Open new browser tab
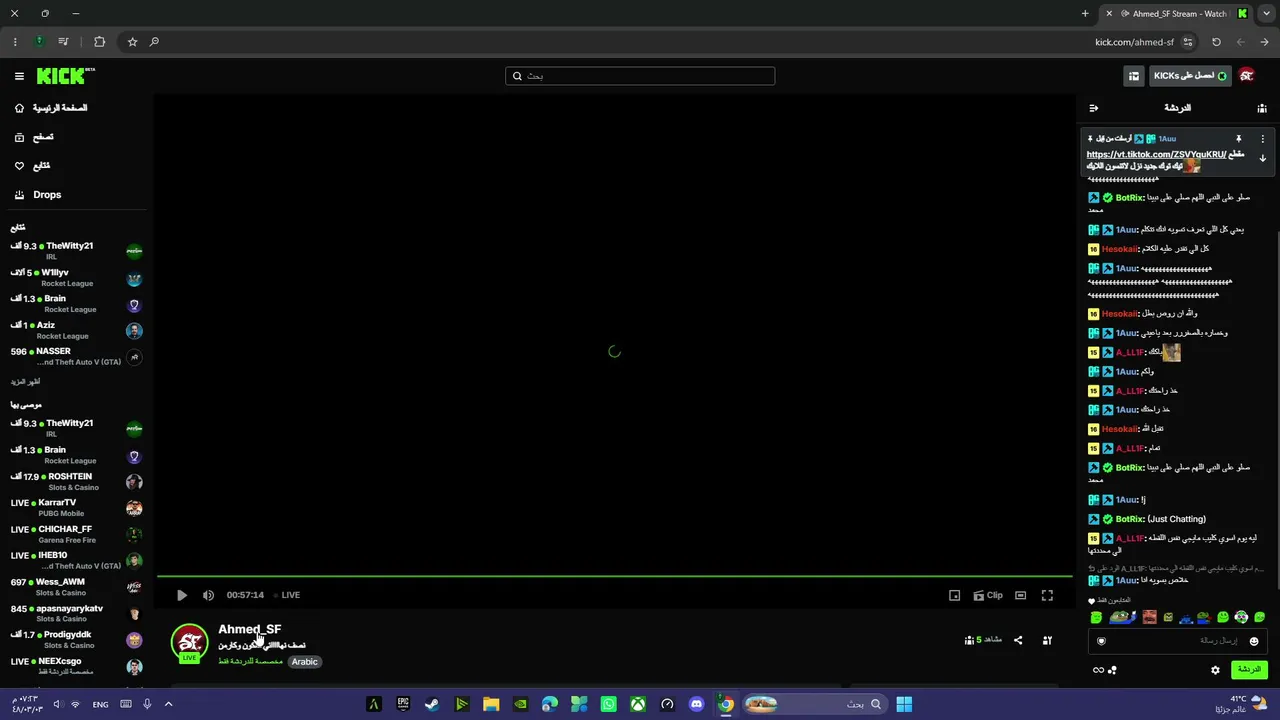Viewport: 1280px width, 720px height. (1085, 14)
